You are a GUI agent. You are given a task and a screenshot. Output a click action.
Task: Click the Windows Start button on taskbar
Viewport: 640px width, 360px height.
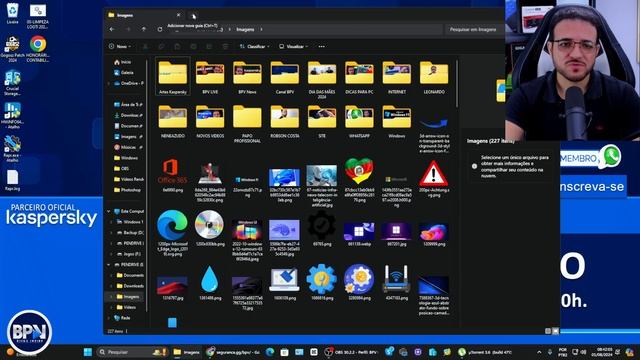pyautogui.click(x=87, y=352)
